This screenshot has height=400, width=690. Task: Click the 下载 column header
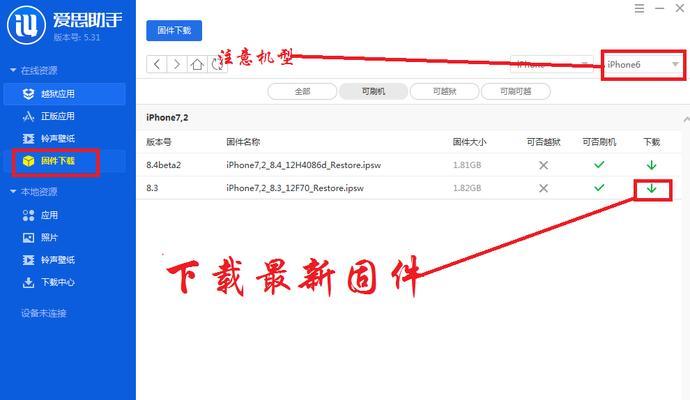coord(651,142)
